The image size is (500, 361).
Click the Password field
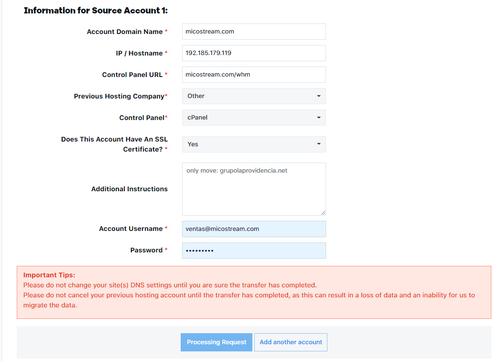254,251
